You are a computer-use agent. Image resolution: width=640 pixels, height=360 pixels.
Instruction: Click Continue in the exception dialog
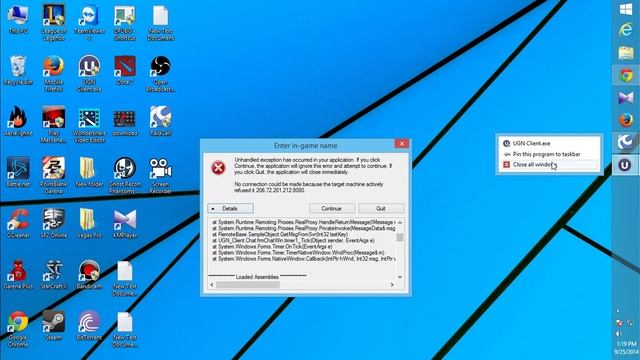click(x=331, y=208)
